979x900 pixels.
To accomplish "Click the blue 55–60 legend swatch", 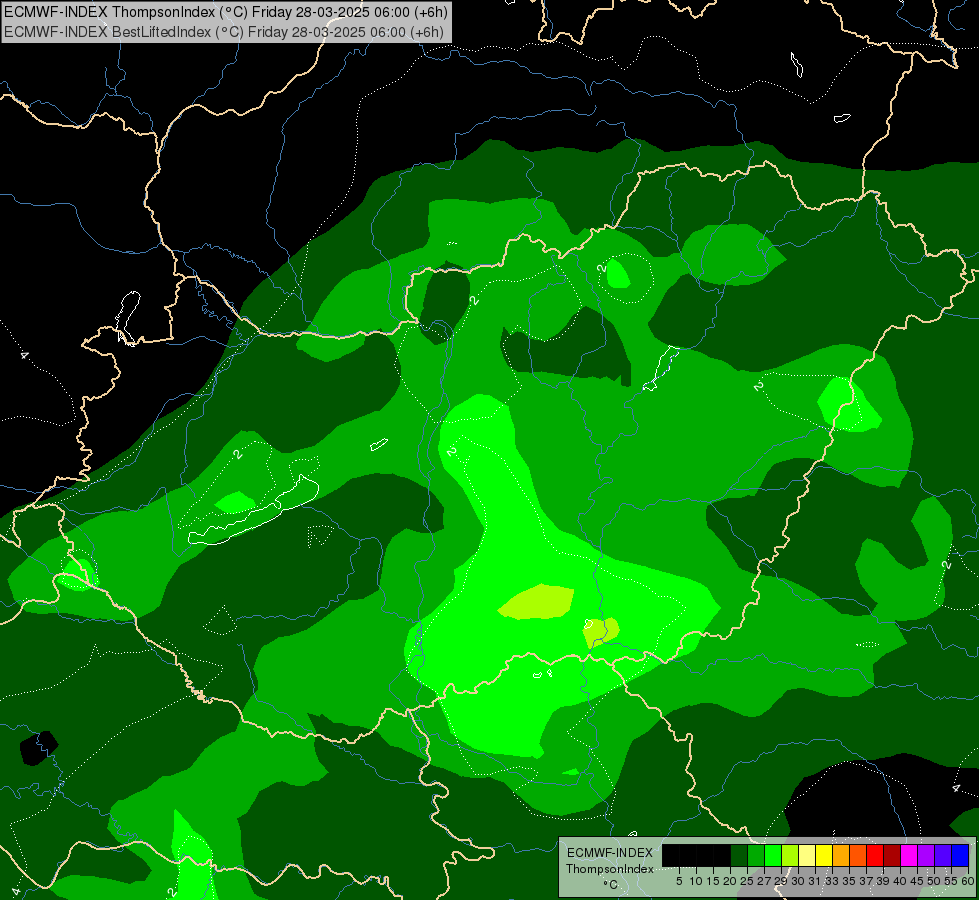I will (960, 855).
